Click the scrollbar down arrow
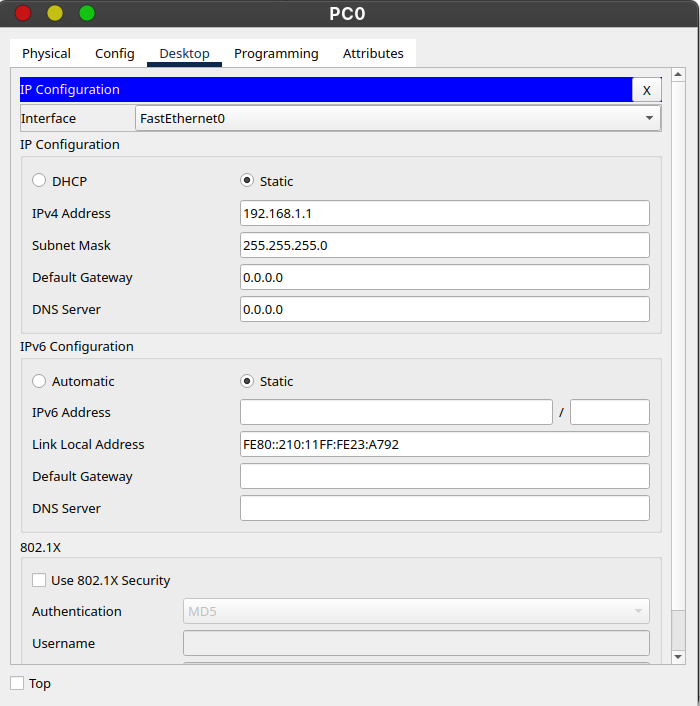The height and width of the screenshot is (706, 700). 678,656
